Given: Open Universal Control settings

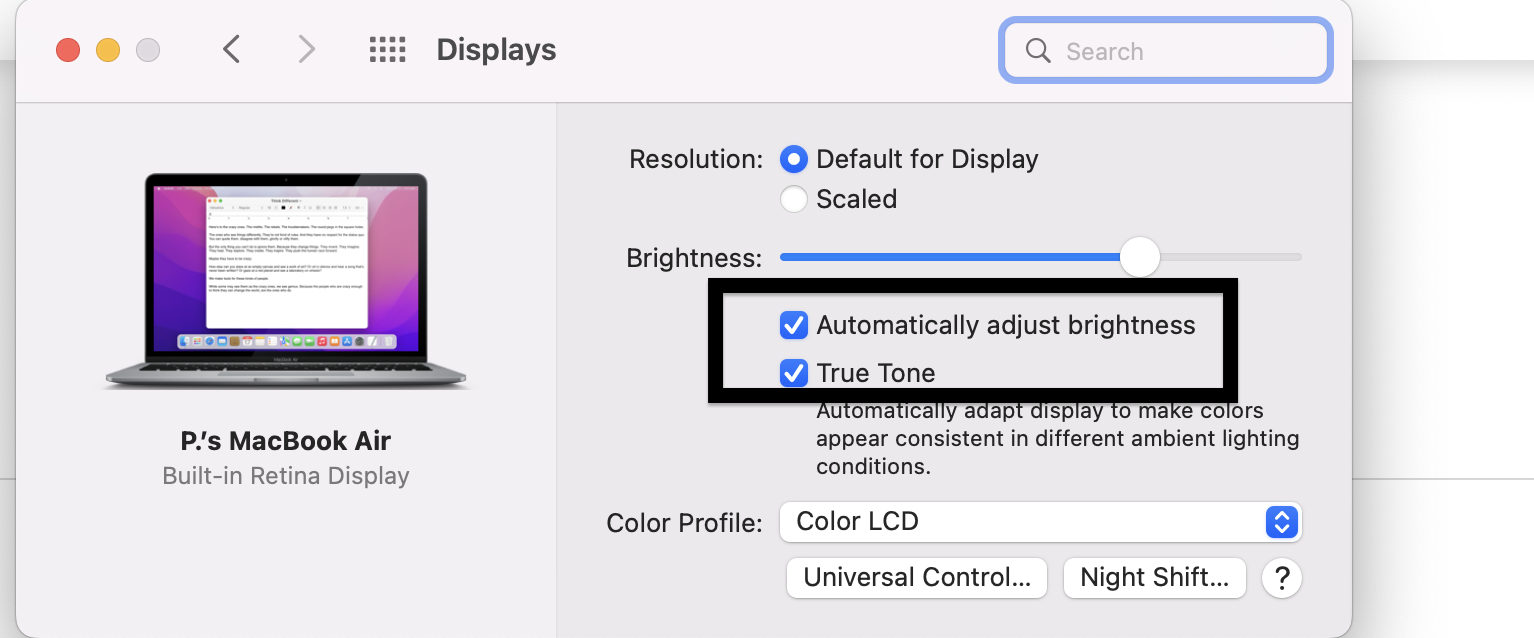Looking at the screenshot, I should coord(916,577).
